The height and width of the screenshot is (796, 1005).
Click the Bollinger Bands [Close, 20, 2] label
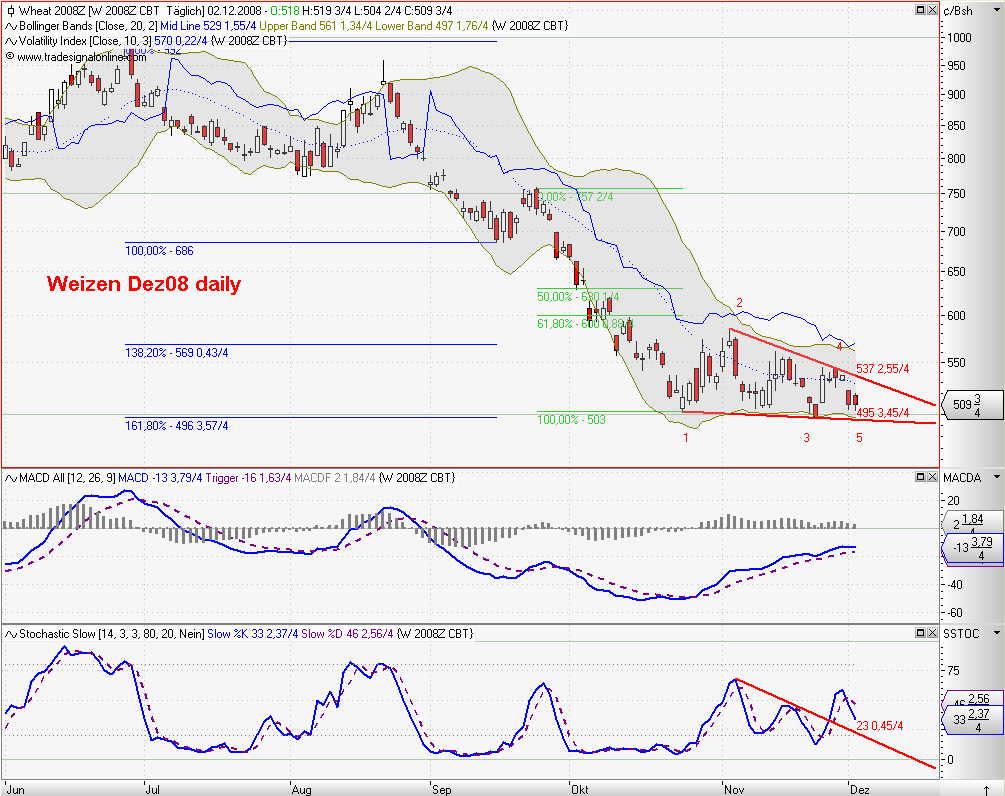88,26
